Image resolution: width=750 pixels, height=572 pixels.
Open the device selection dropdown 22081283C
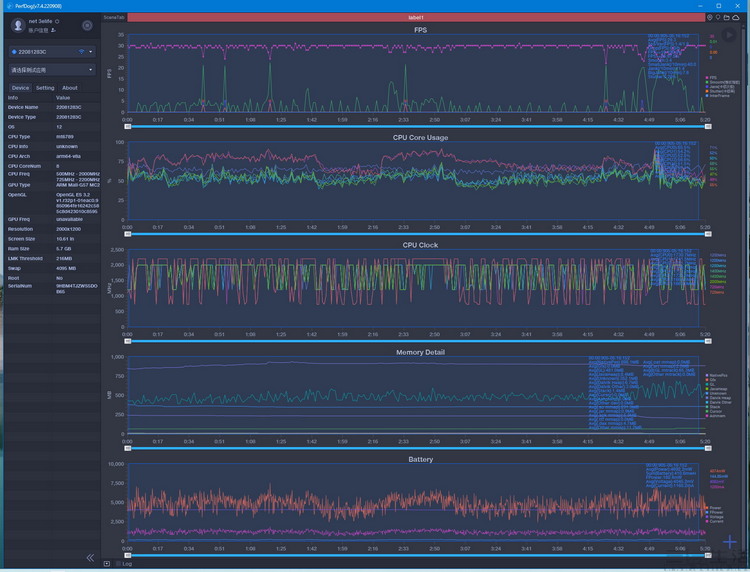click(52, 52)
